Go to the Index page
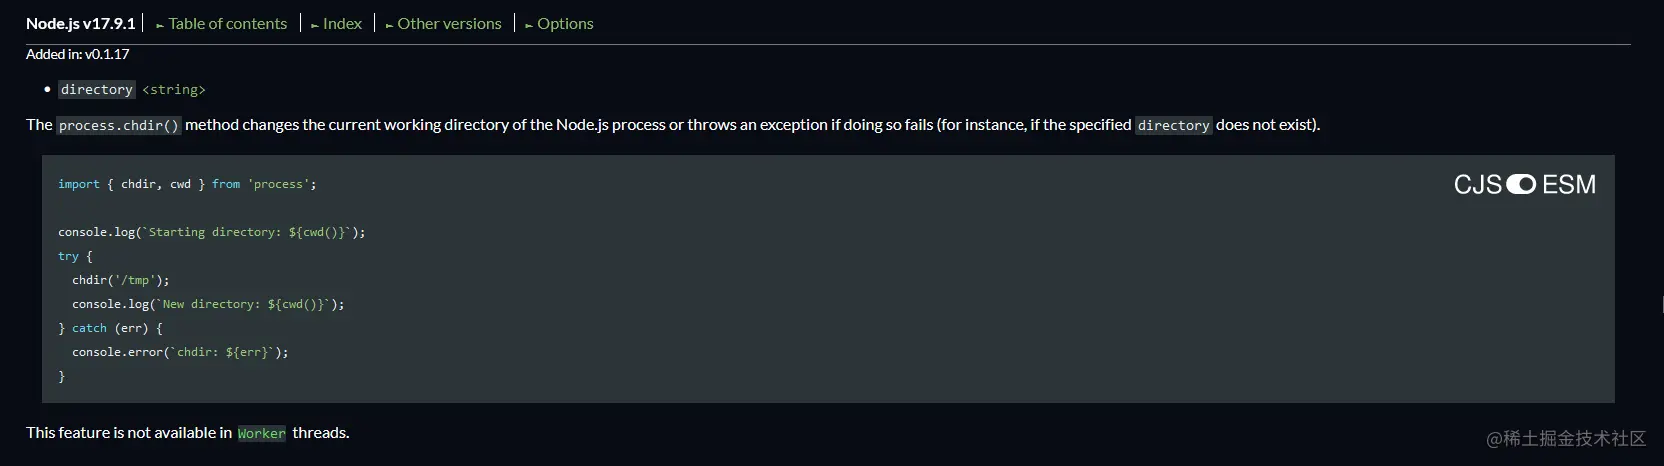1664x466 pixels. (x=342, y=24)
